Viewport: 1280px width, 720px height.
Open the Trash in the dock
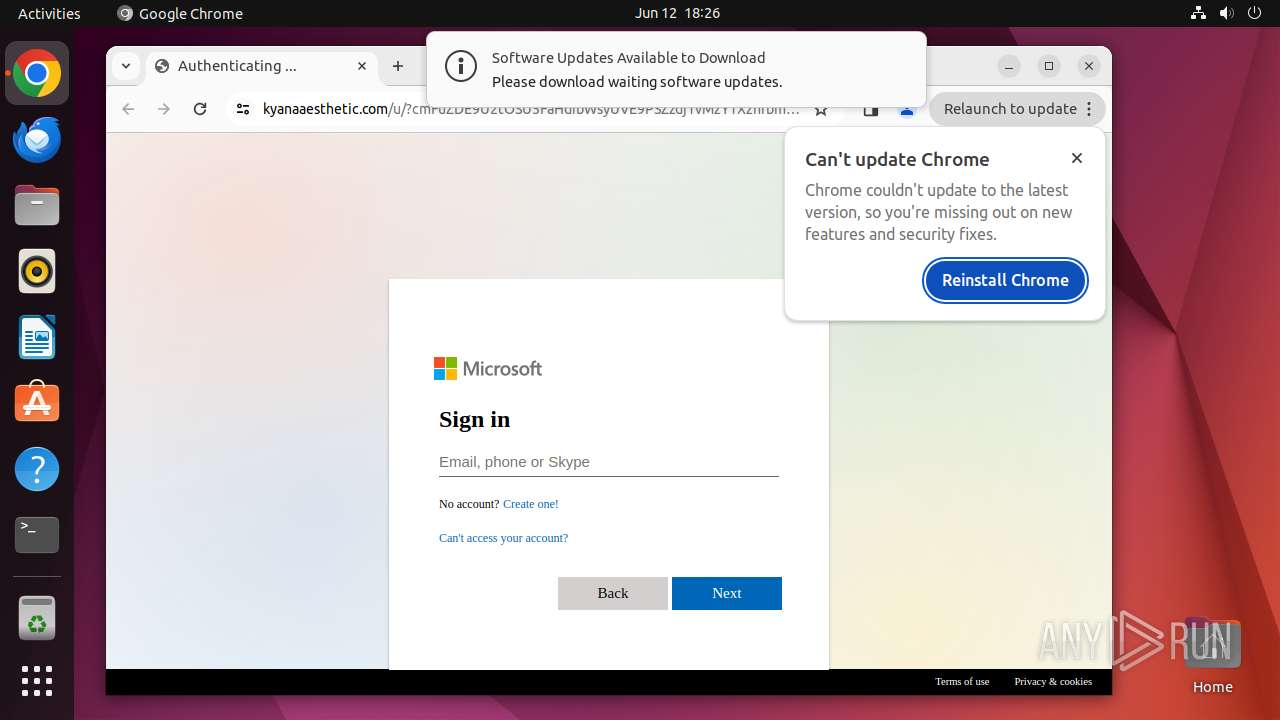coord(37,619)
